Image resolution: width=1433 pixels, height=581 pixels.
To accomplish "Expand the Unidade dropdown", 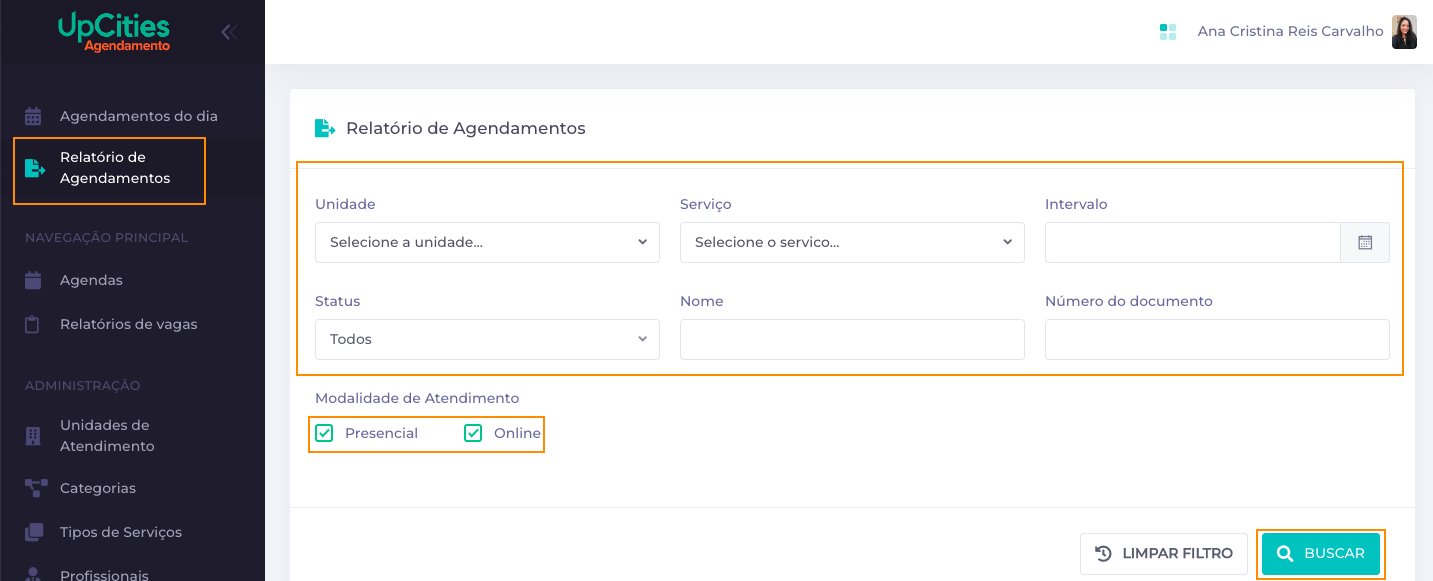I will 487,242.
